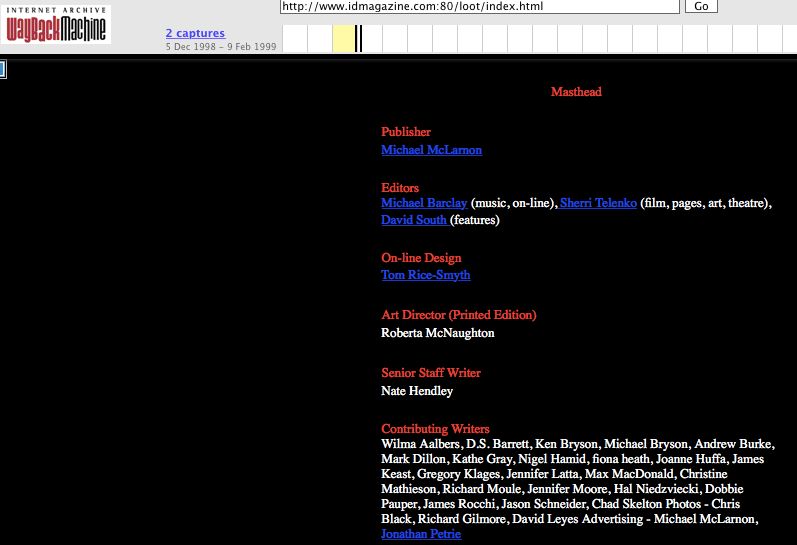Open Tom Rice-Smyth on-line design link
This screenshot has height=545, width=797.
click(x=425, y=275)
